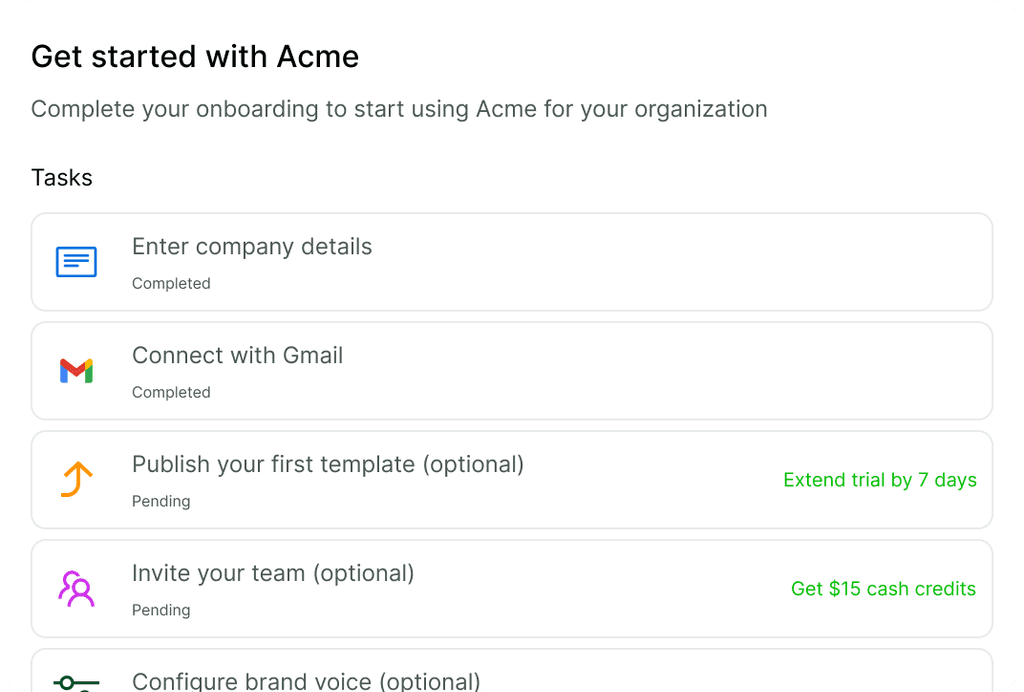Image resolution: width=1024 pixels, height=692 pixels.
Task: Click the Extend trial by 7 days label
Action: [x=880, y=480]
